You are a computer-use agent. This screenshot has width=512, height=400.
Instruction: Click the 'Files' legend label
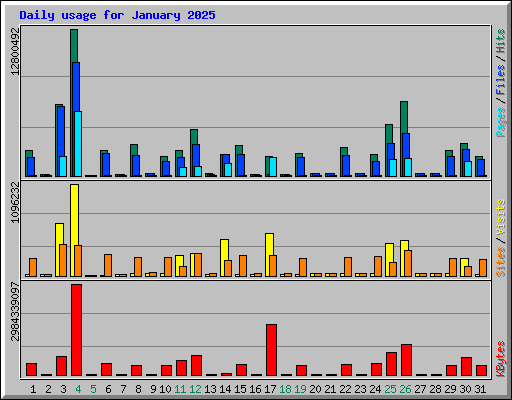pyautogui.click(x=501, y=80)
